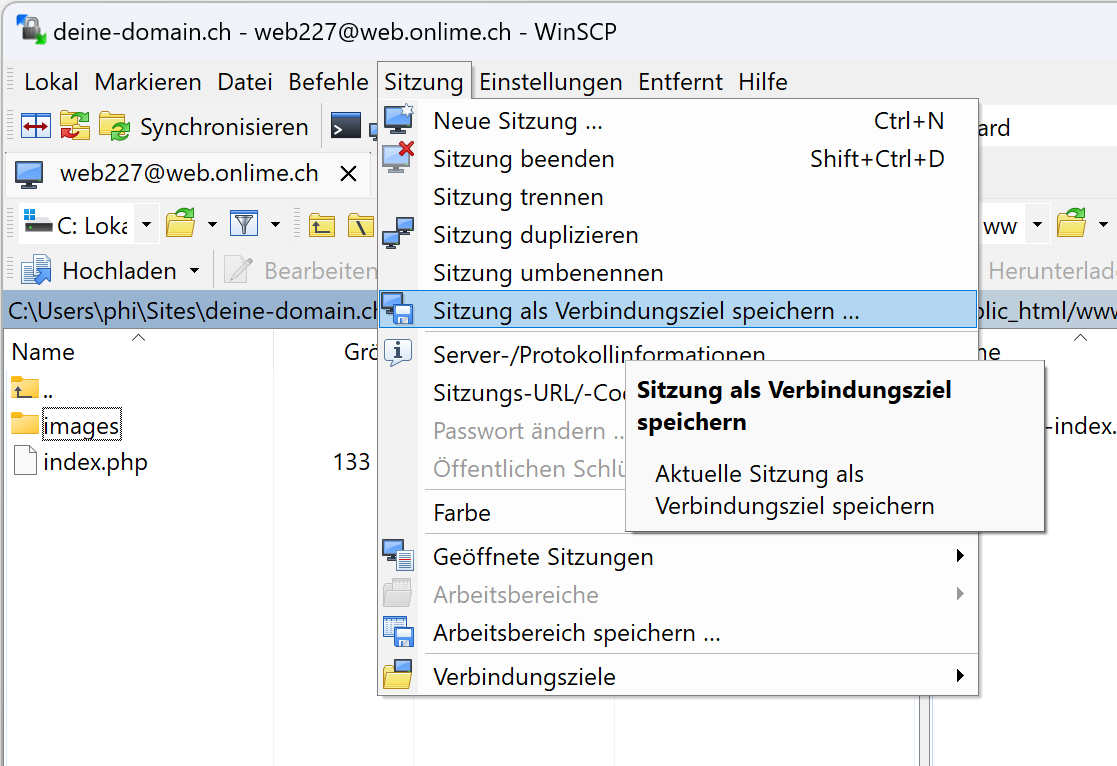Select Sitzung als Verbindungsziel speichern

tap(677, 310)
